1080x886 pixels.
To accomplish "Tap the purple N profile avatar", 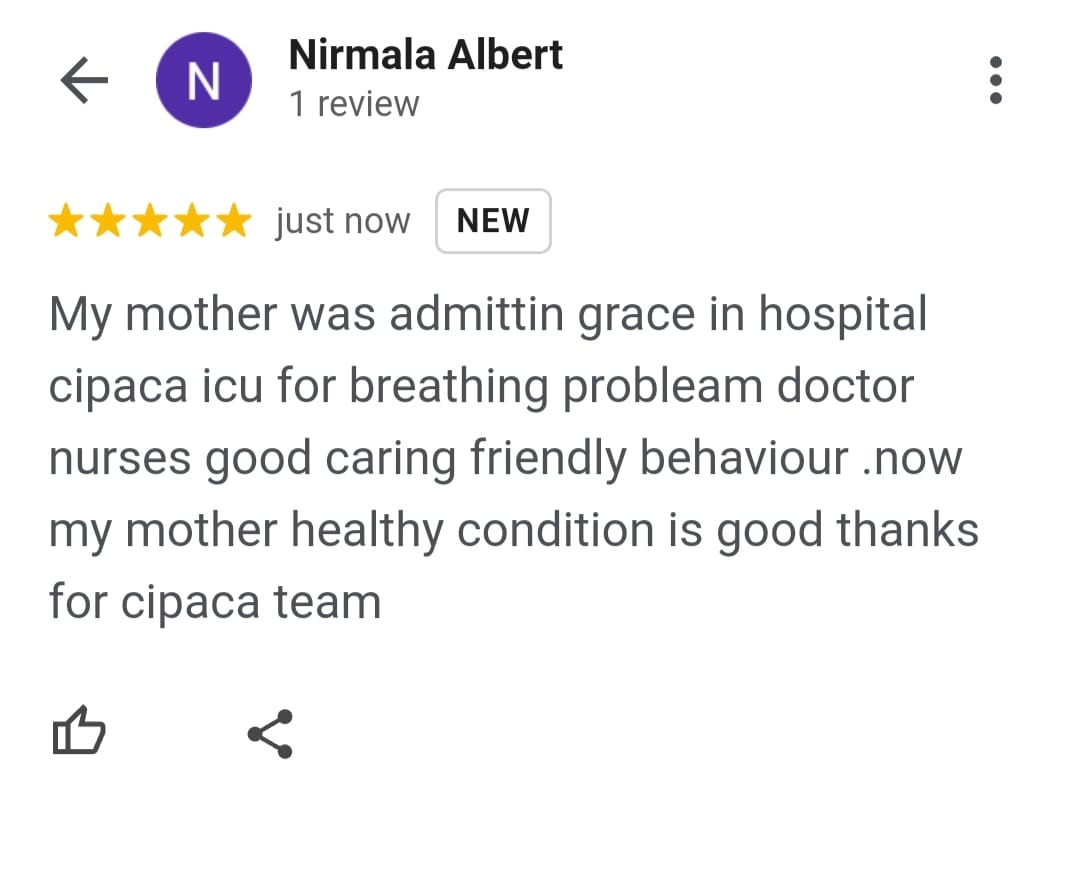I will (204, 80).
